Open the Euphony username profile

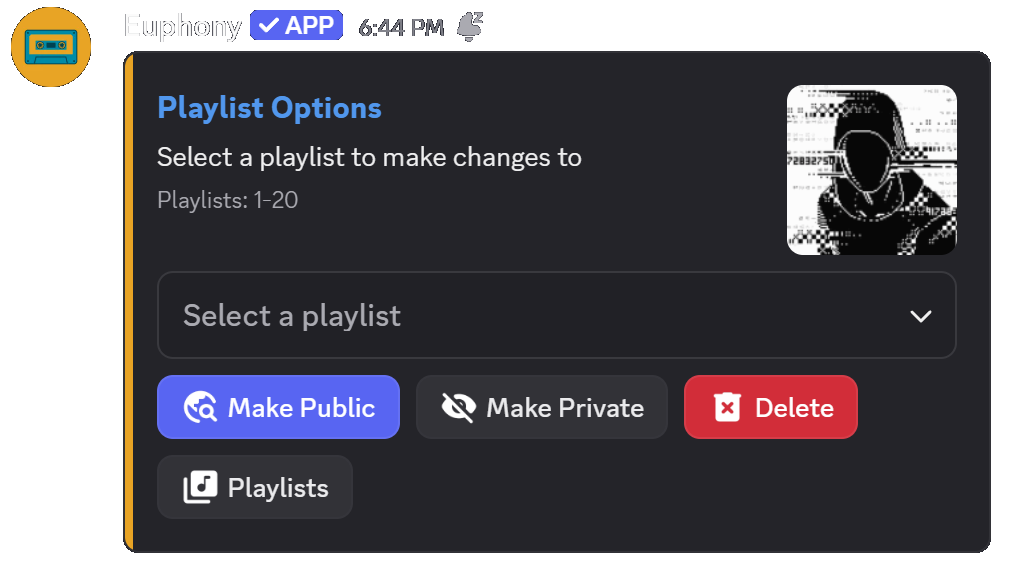(182, 26)
